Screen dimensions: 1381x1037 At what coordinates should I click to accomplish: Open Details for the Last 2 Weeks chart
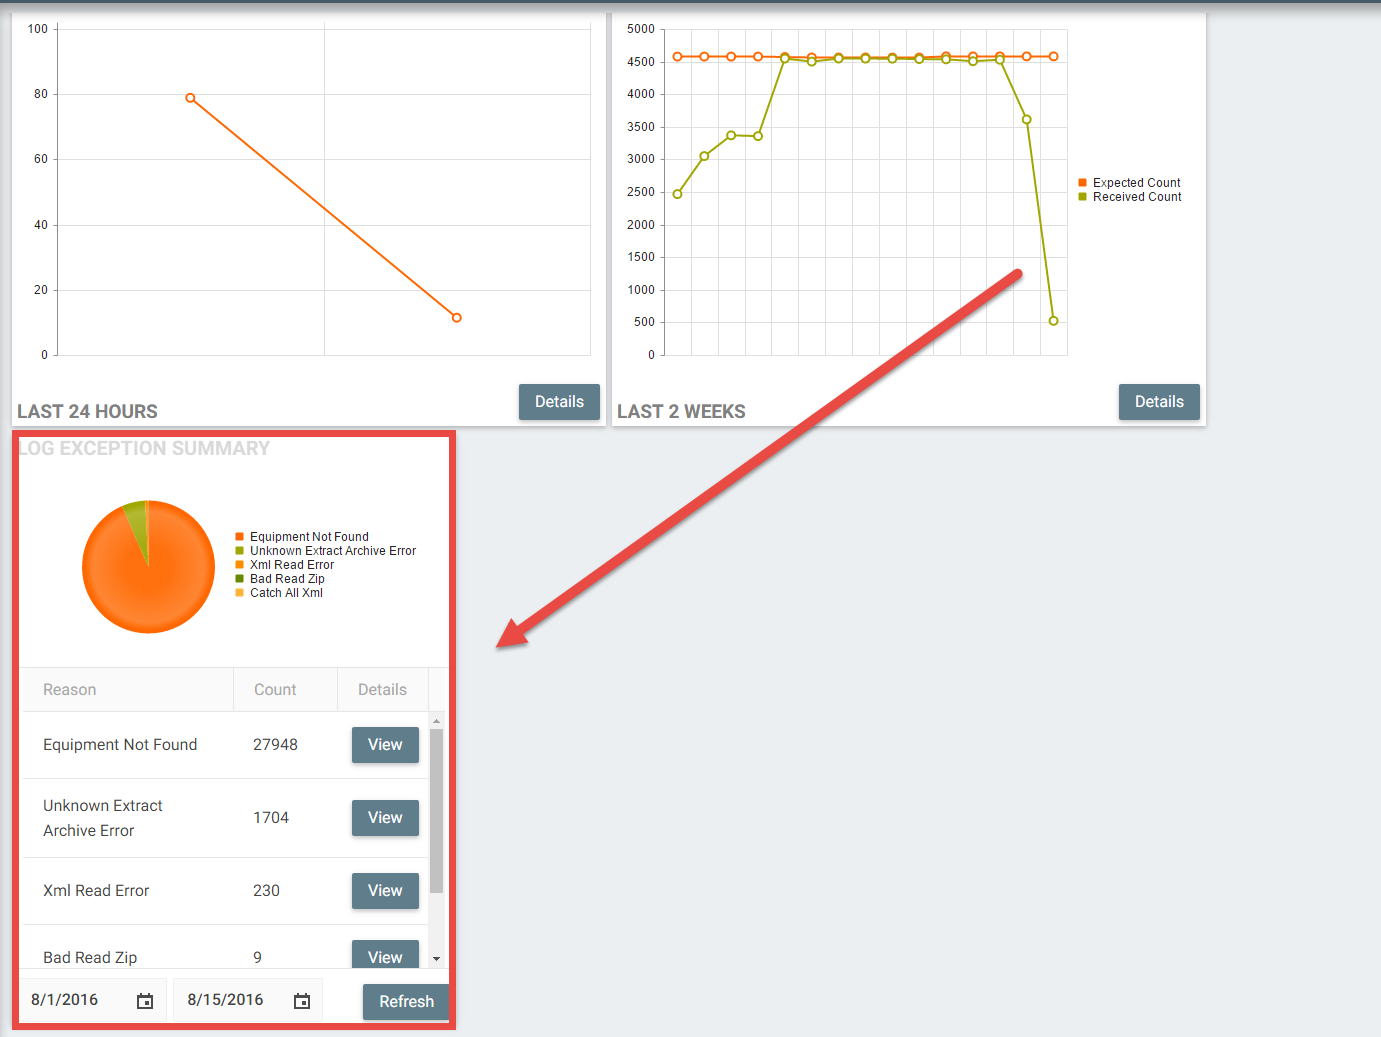coord(1159,402)
